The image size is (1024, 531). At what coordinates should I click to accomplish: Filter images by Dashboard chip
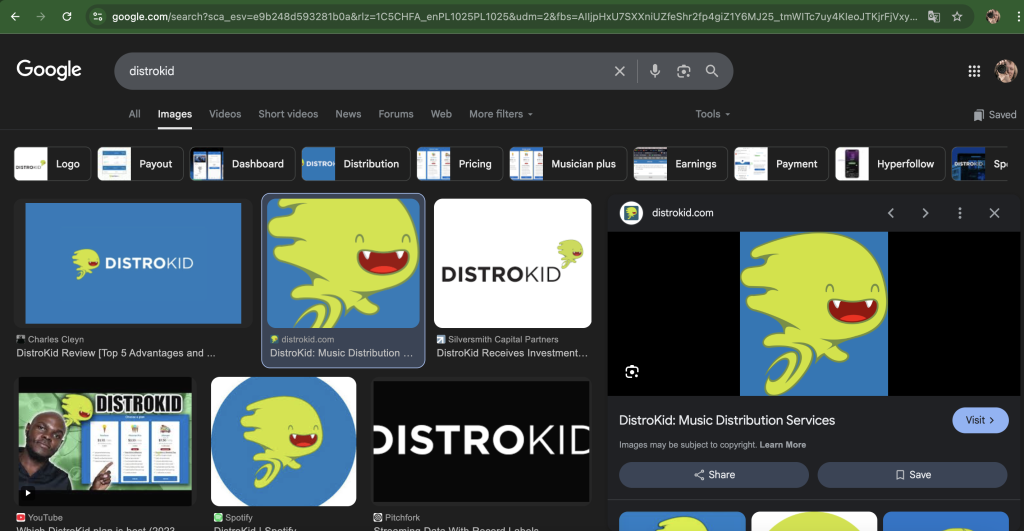[x=242, y=164]
